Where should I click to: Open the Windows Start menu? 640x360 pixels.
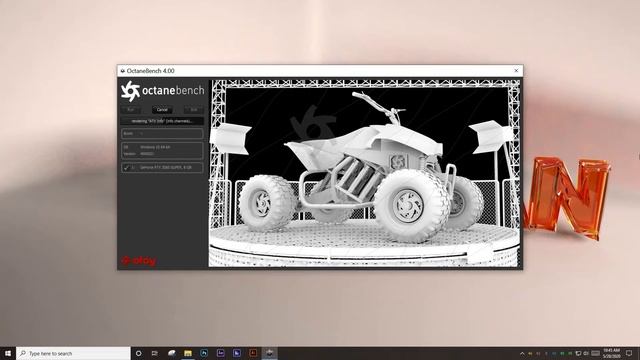(8, 353)
